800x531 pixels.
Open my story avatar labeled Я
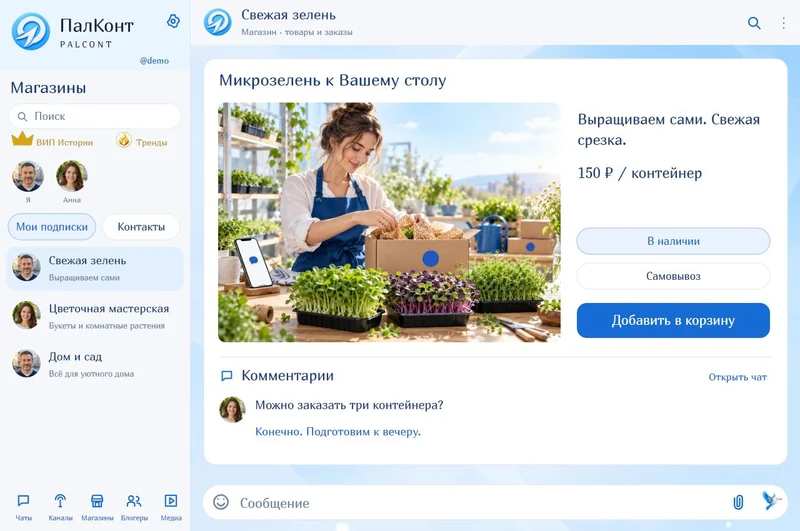(x=28, y=176)
